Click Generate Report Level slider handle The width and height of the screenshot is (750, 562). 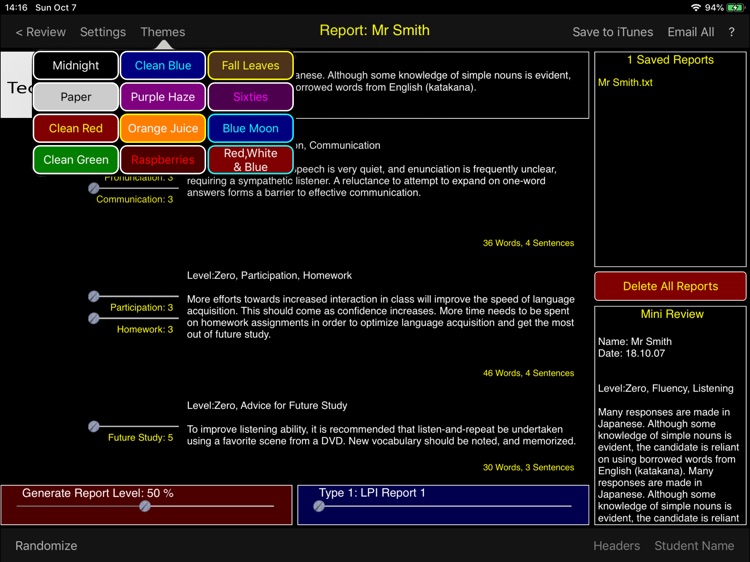click(145, 506)
